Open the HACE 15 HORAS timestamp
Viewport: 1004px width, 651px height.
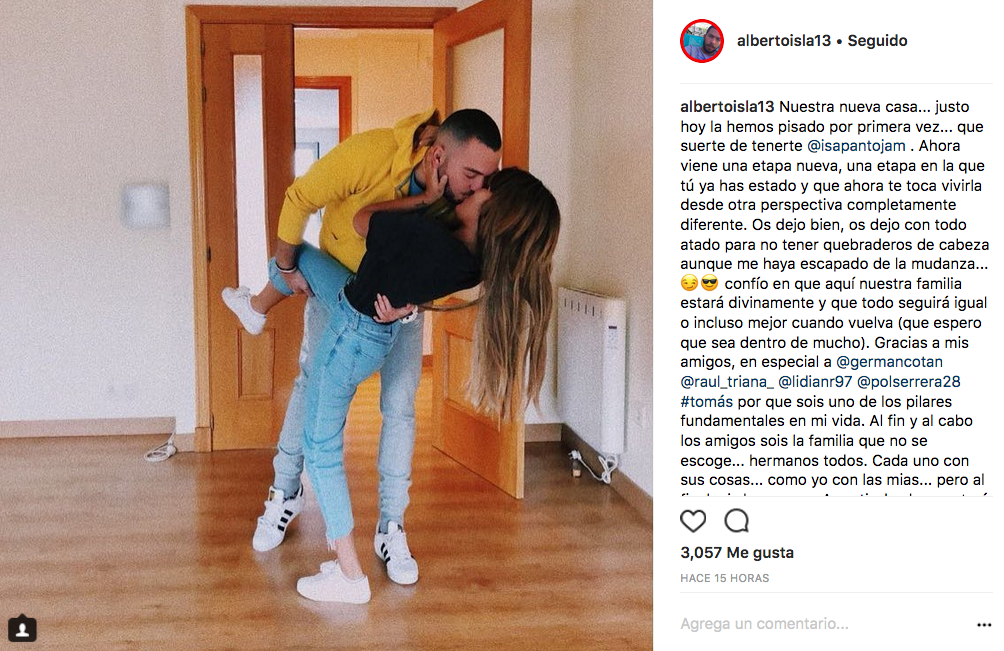coord(725,578)
